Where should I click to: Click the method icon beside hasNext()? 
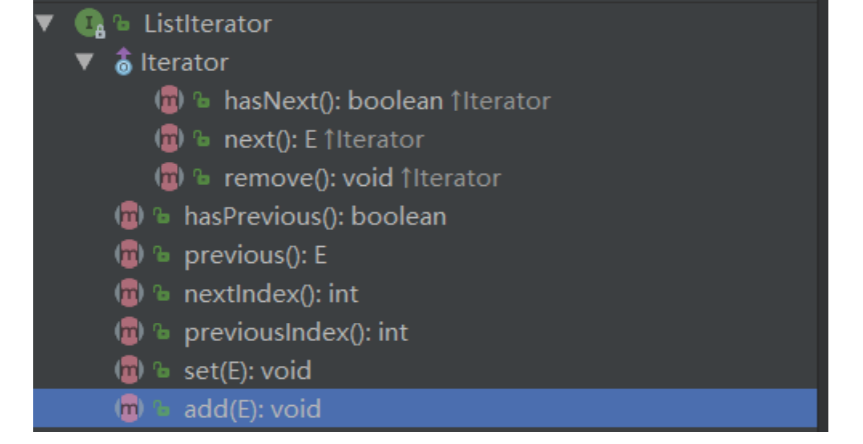pyautogui.click(x=168, y=100)
